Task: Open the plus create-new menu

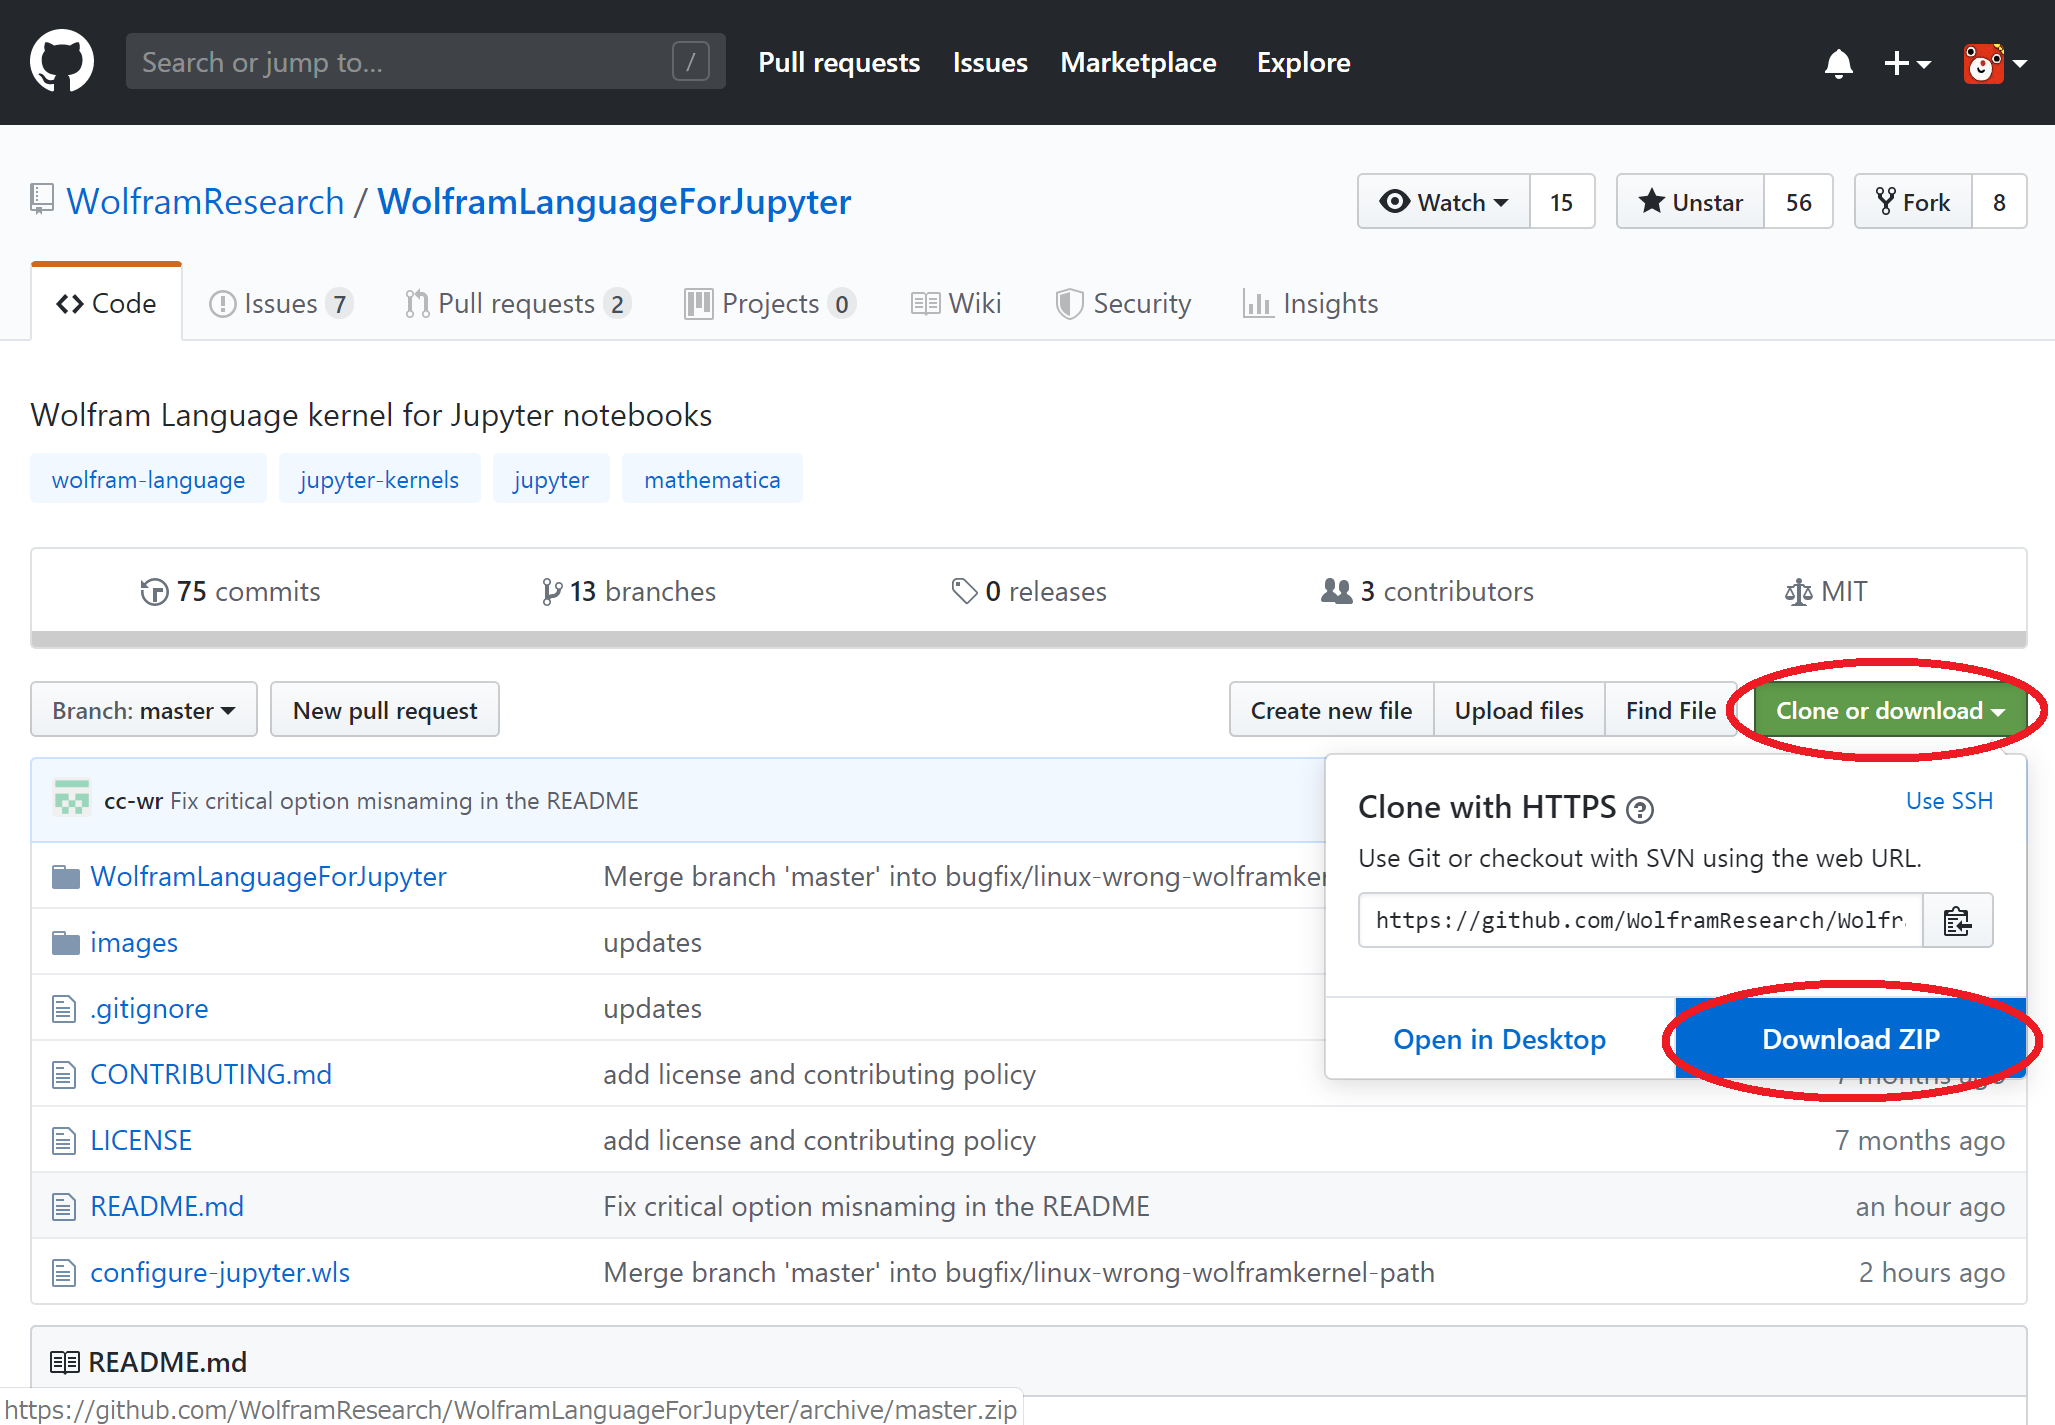Action: point(1906,63)
